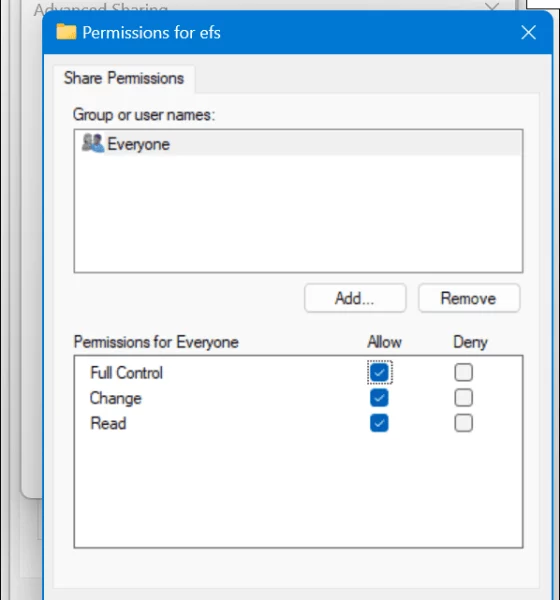The height and width of the screenshot is (600, 560).
Task: Click the Read permission label
Action: 108,424
